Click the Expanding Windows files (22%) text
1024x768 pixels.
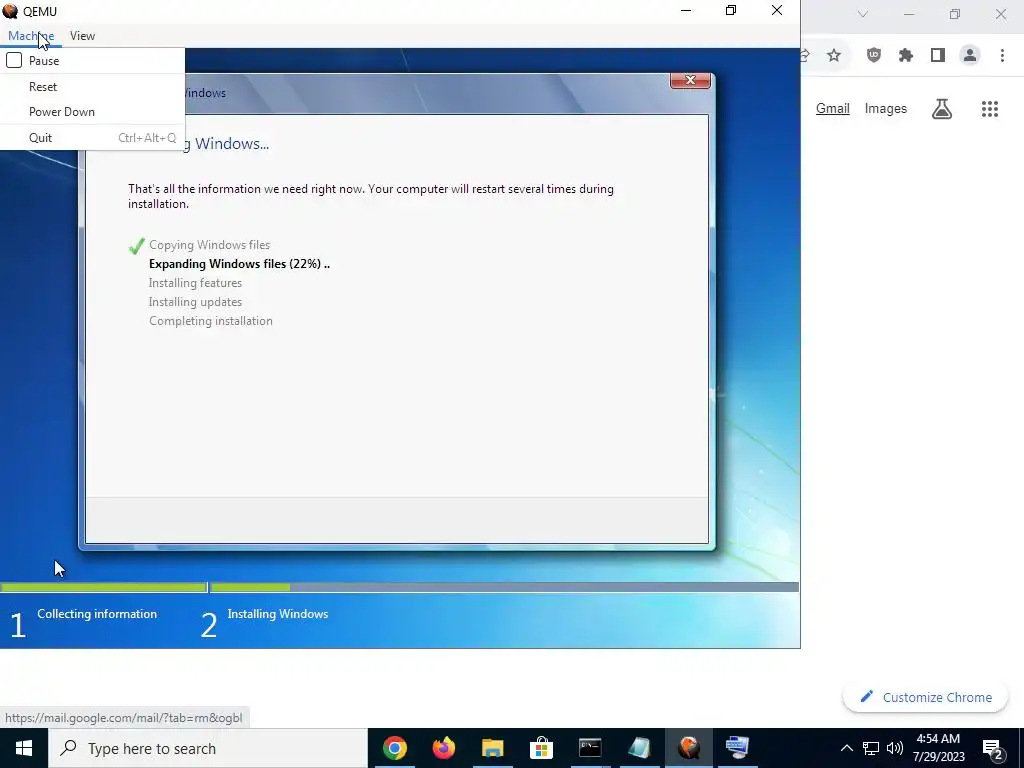(x=239, y=264)
